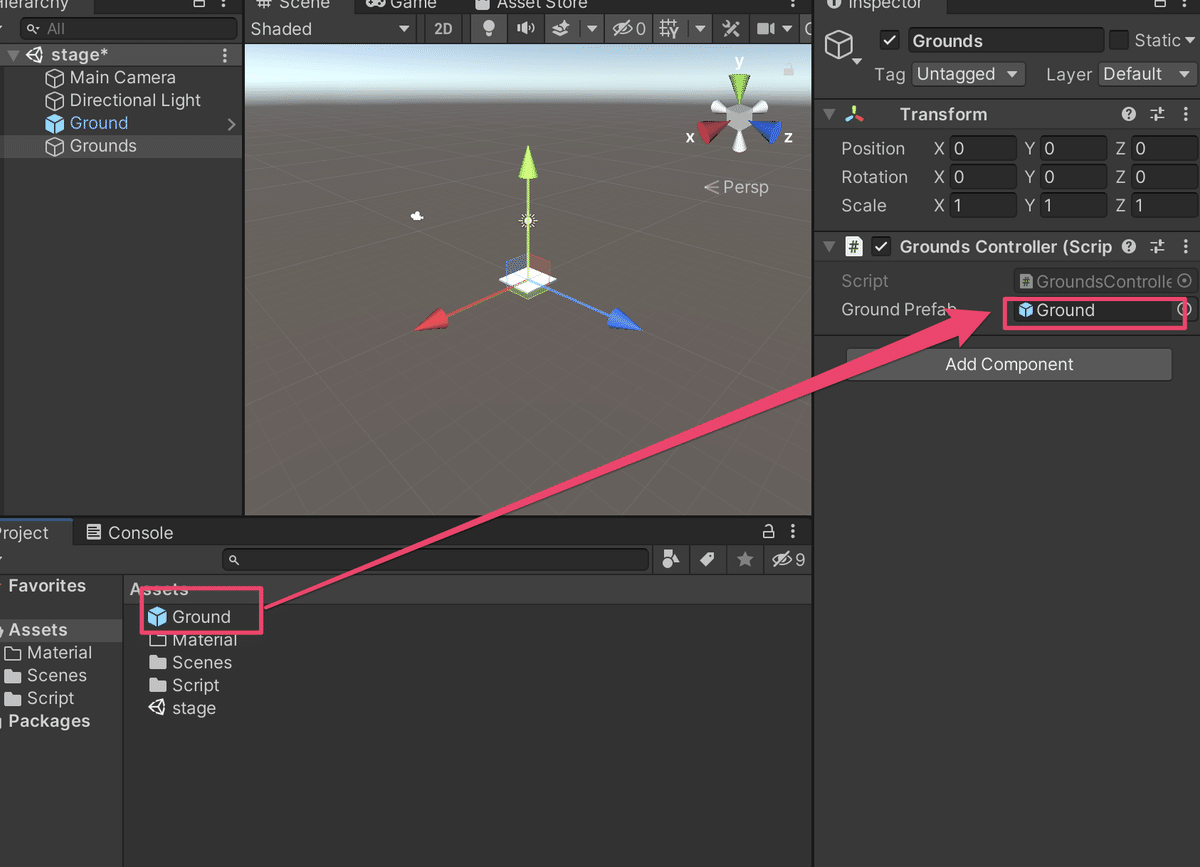This screenshot has height=867, width=1200.
Task: Click center cube of orientation gizmo
Action: click(739, 119)
